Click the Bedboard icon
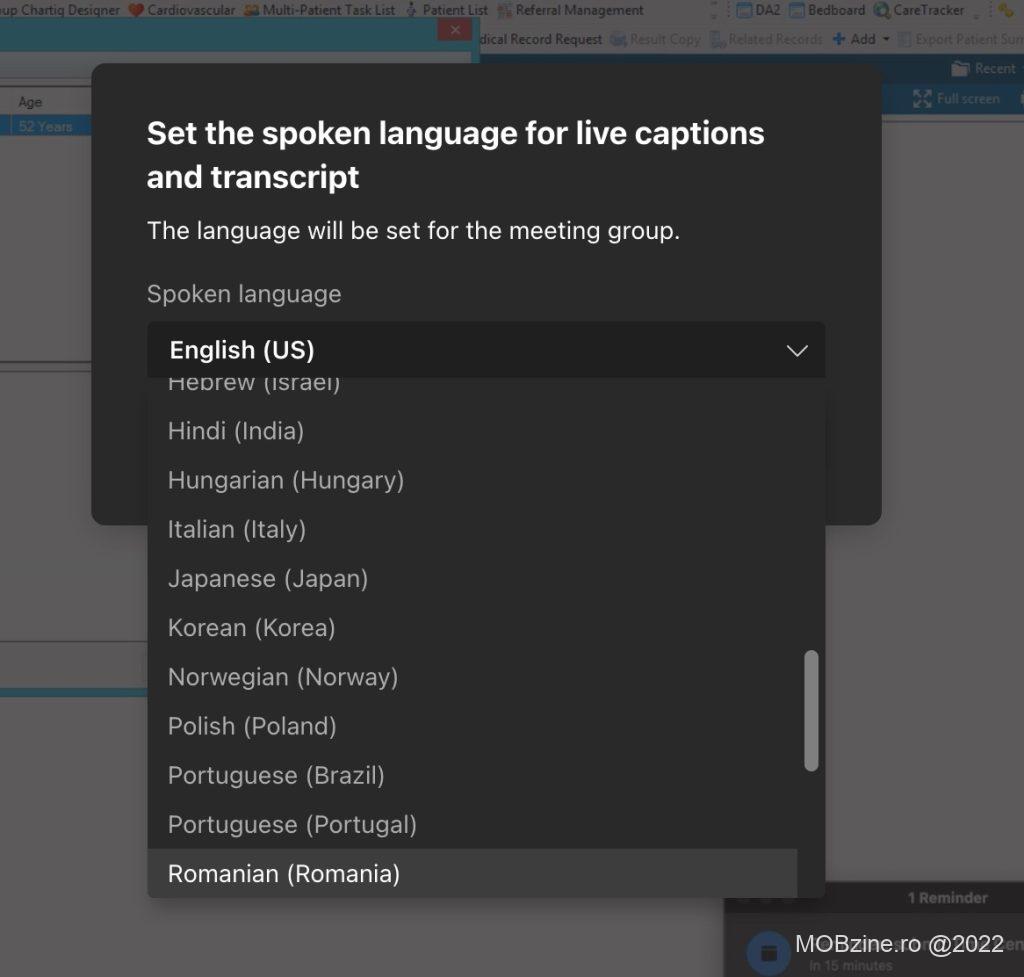The width and height of the screenshot is (1024, 977). click(x=797, y=10)
